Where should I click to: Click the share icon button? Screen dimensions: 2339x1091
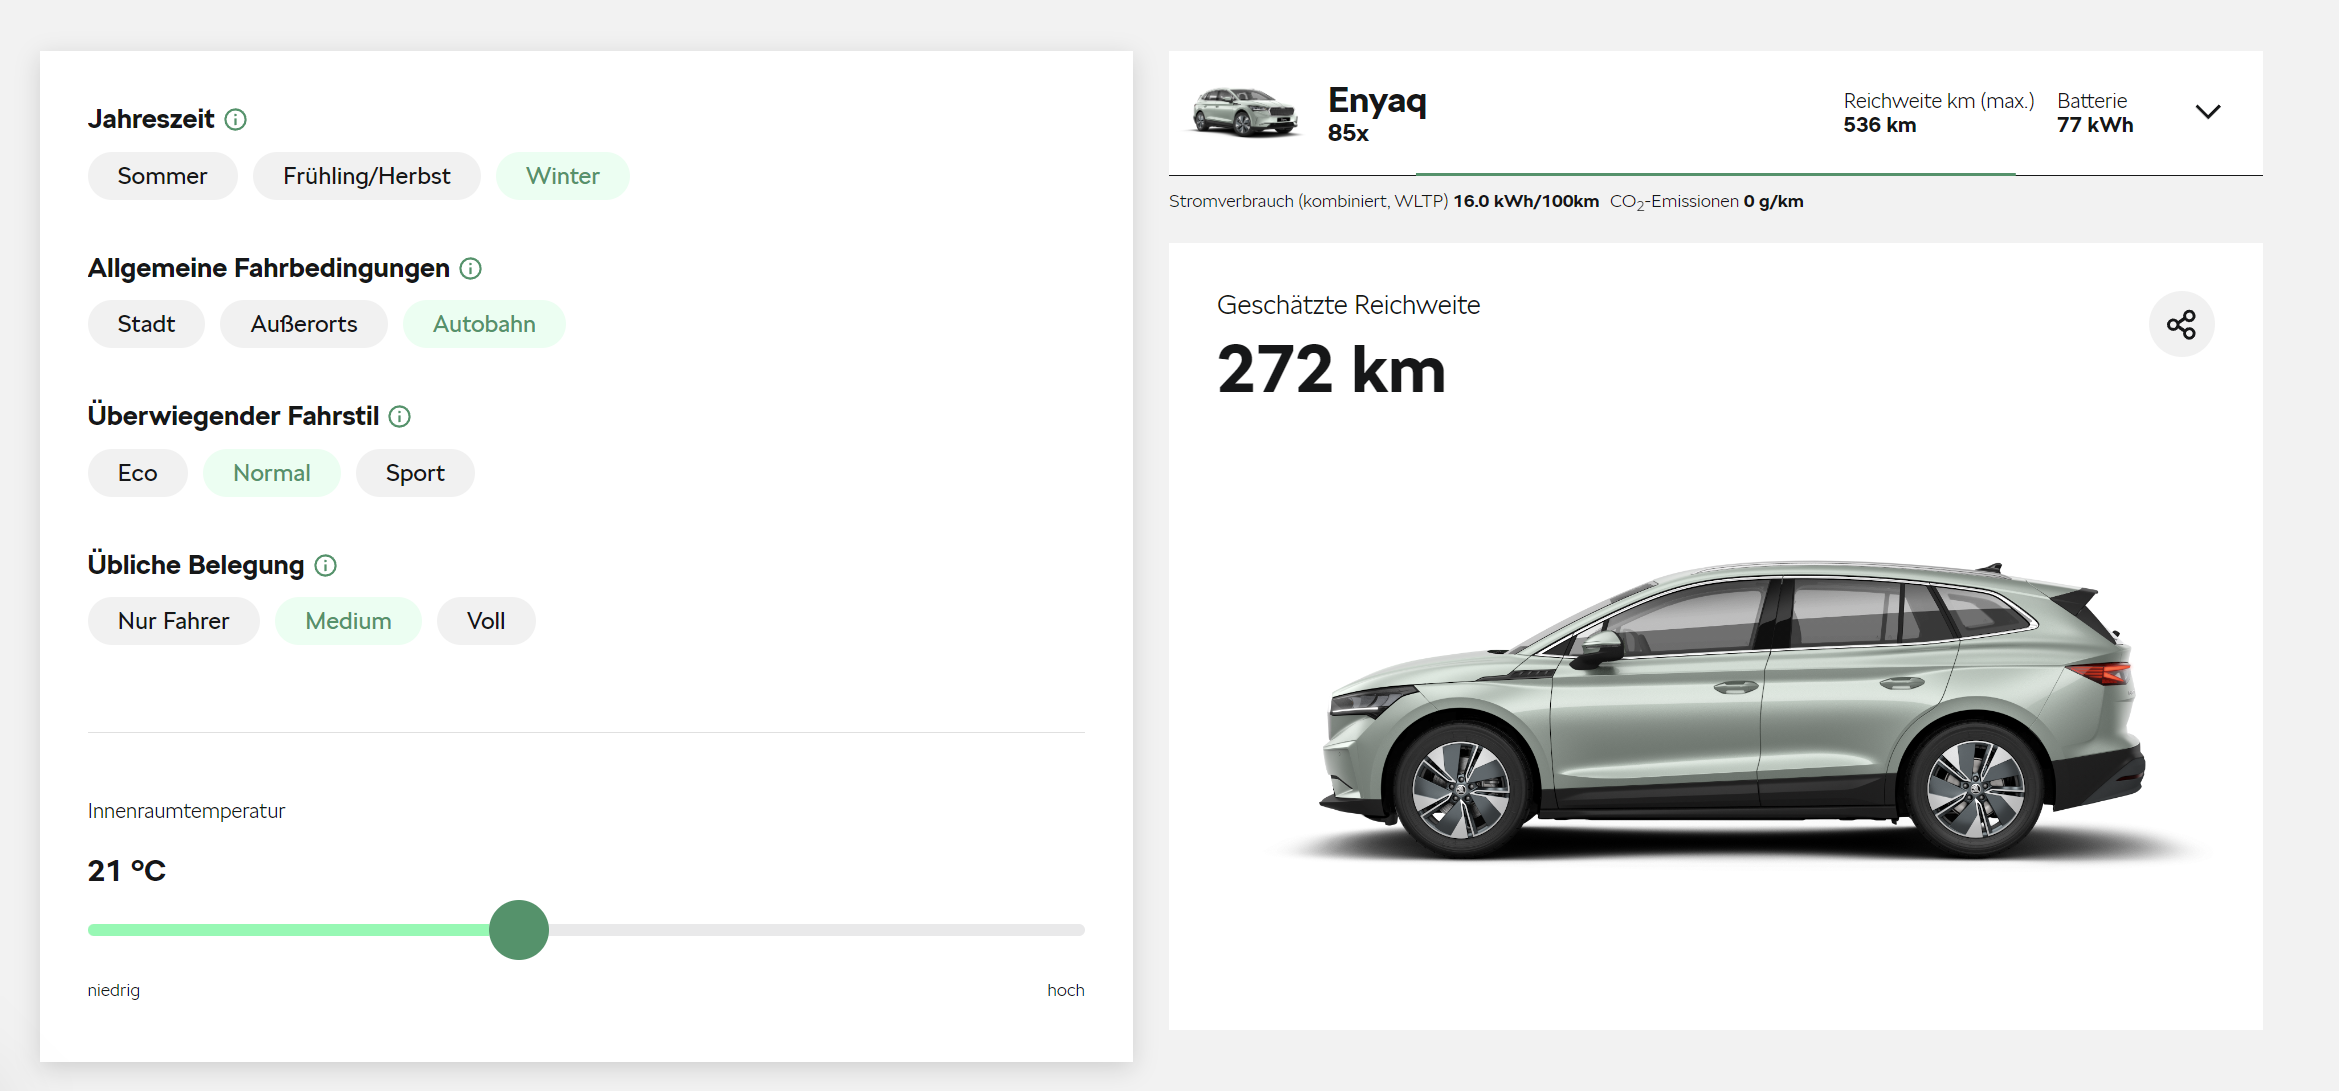2181,325
